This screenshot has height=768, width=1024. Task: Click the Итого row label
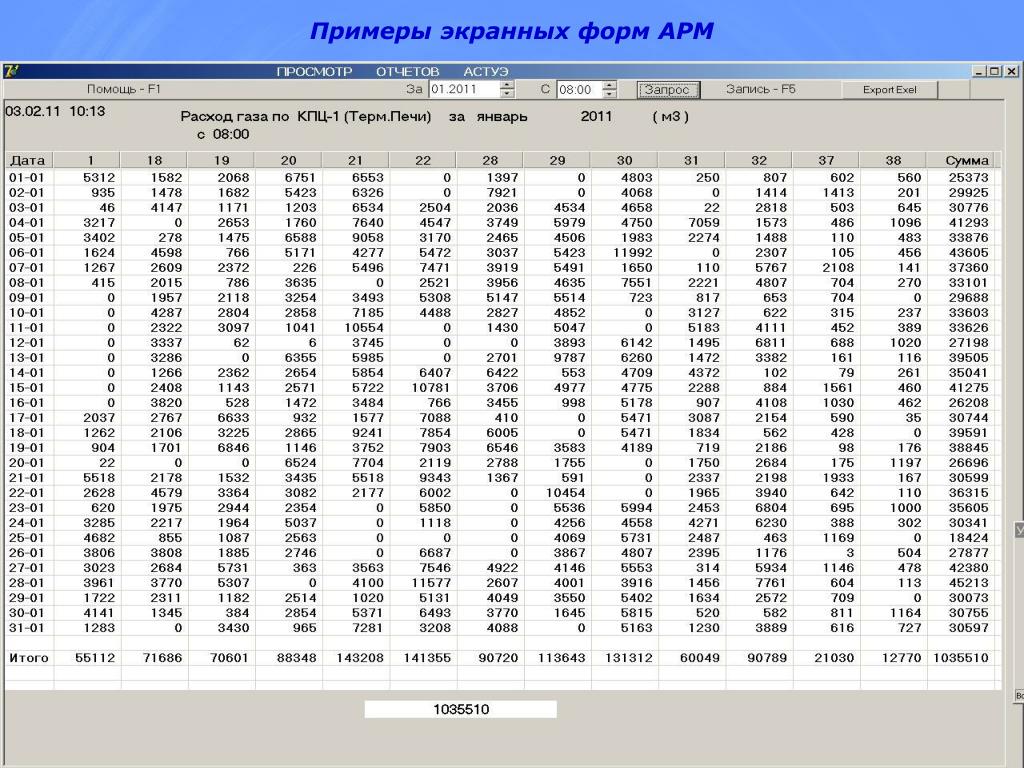click(x=29, y=658)
